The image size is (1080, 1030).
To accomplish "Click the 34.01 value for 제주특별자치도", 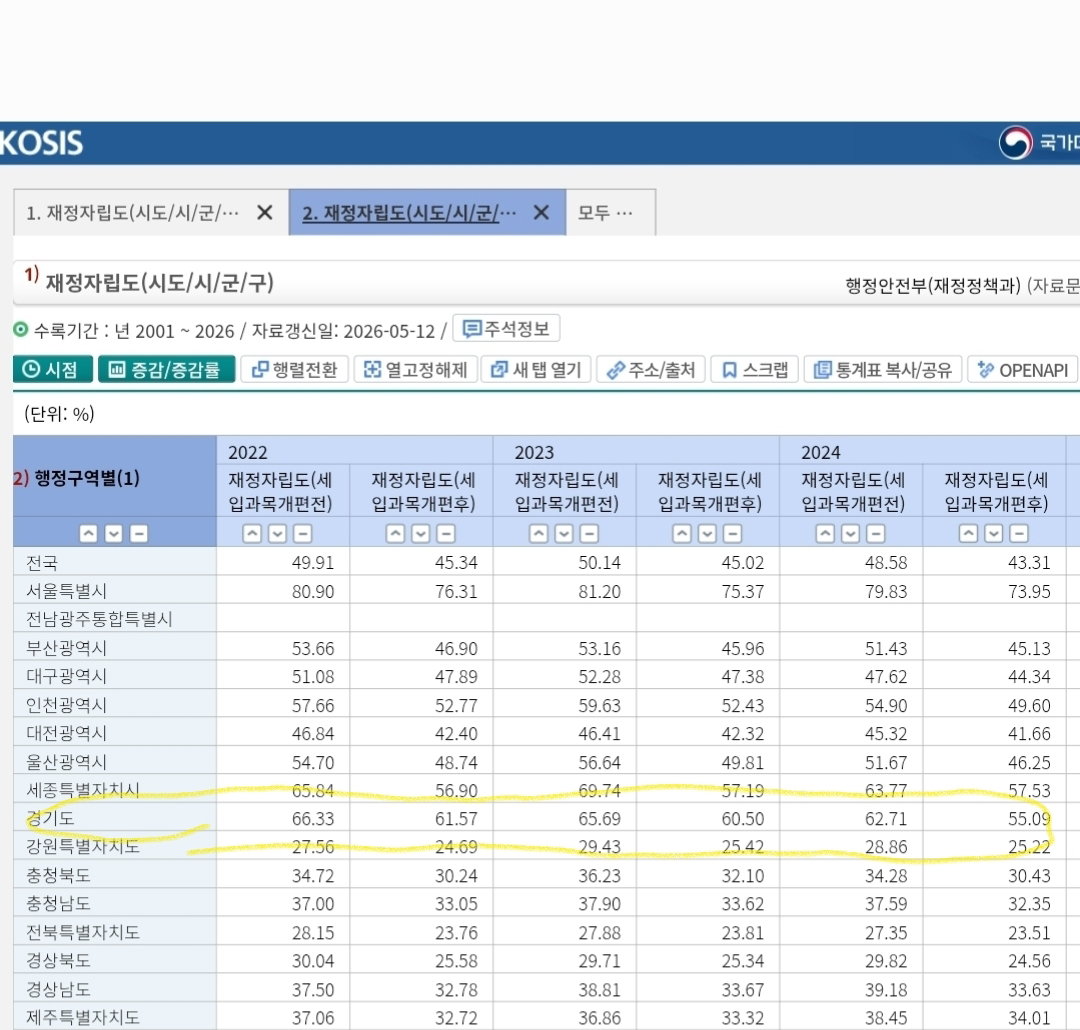I will coord(1029,1018).
